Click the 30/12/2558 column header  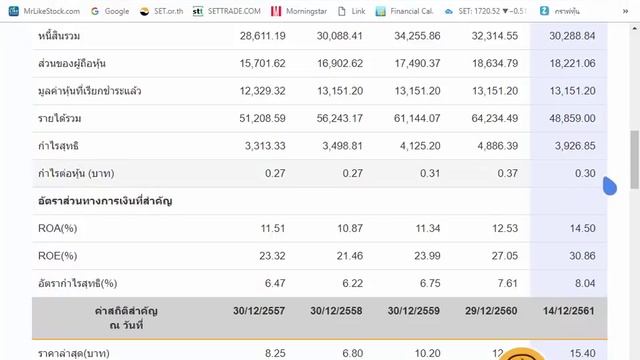pyautogui.click(x=336, y=311)
